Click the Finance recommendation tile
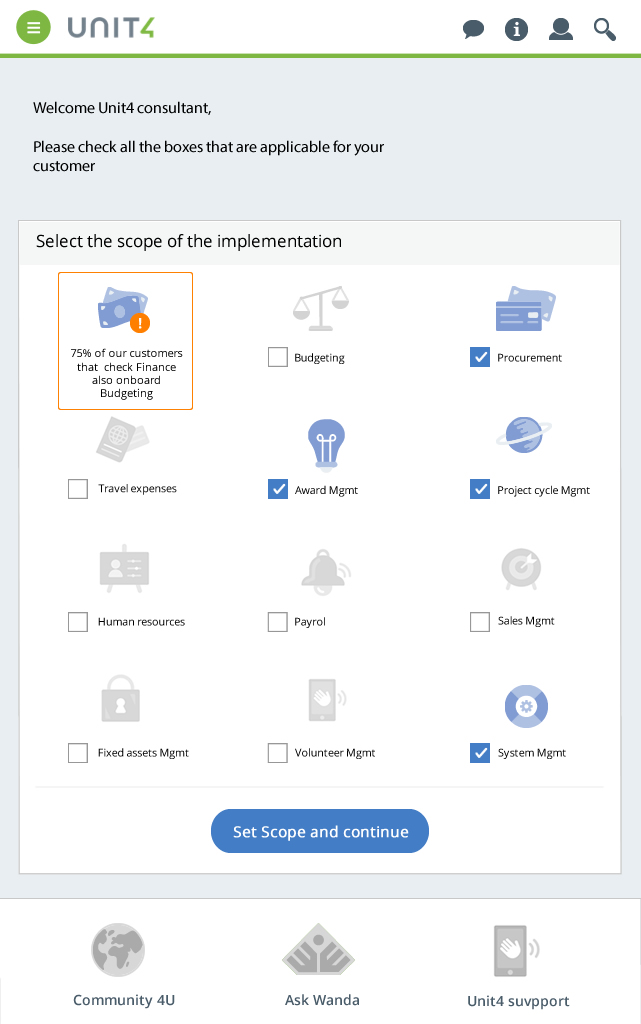 125,341
